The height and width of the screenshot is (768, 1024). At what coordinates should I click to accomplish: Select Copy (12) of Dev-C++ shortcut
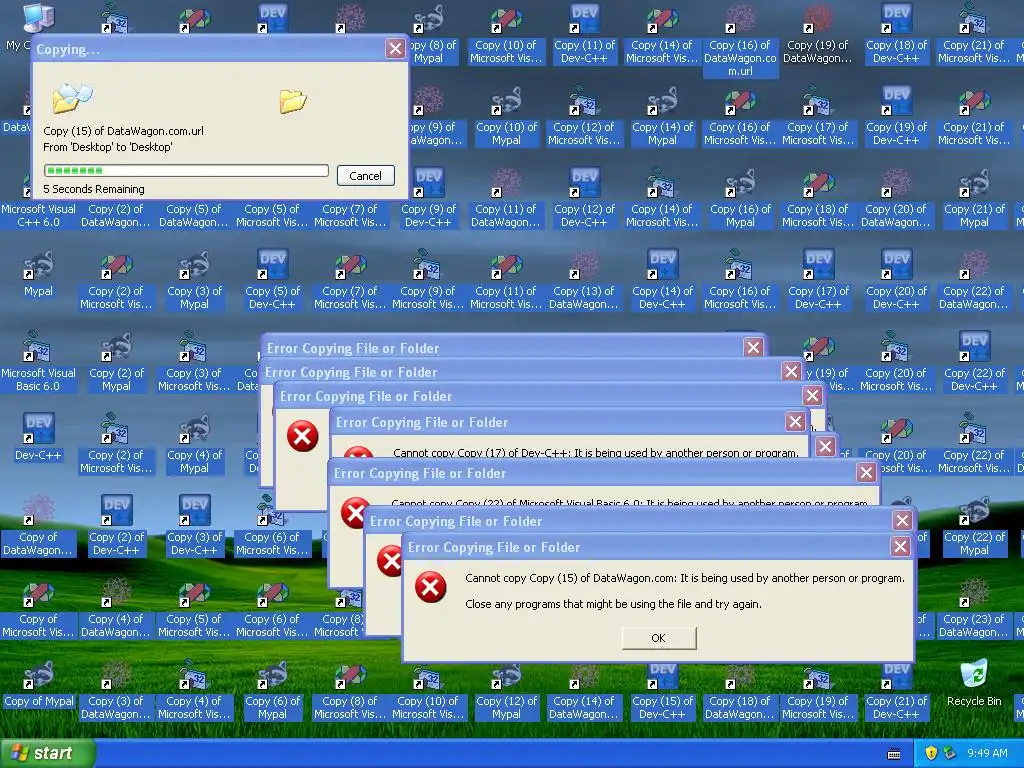[x=584, y=199]
